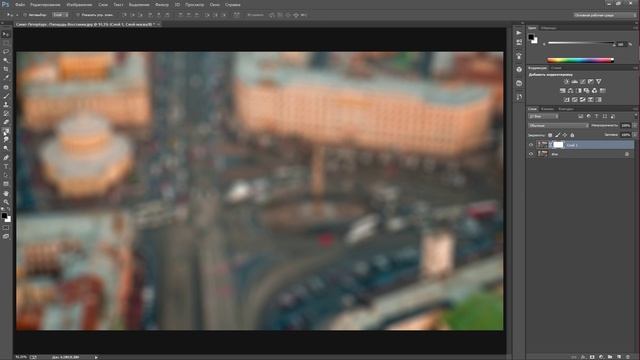Open the Фильтр menu
This screenshot has width=640, height=360.
162,5
